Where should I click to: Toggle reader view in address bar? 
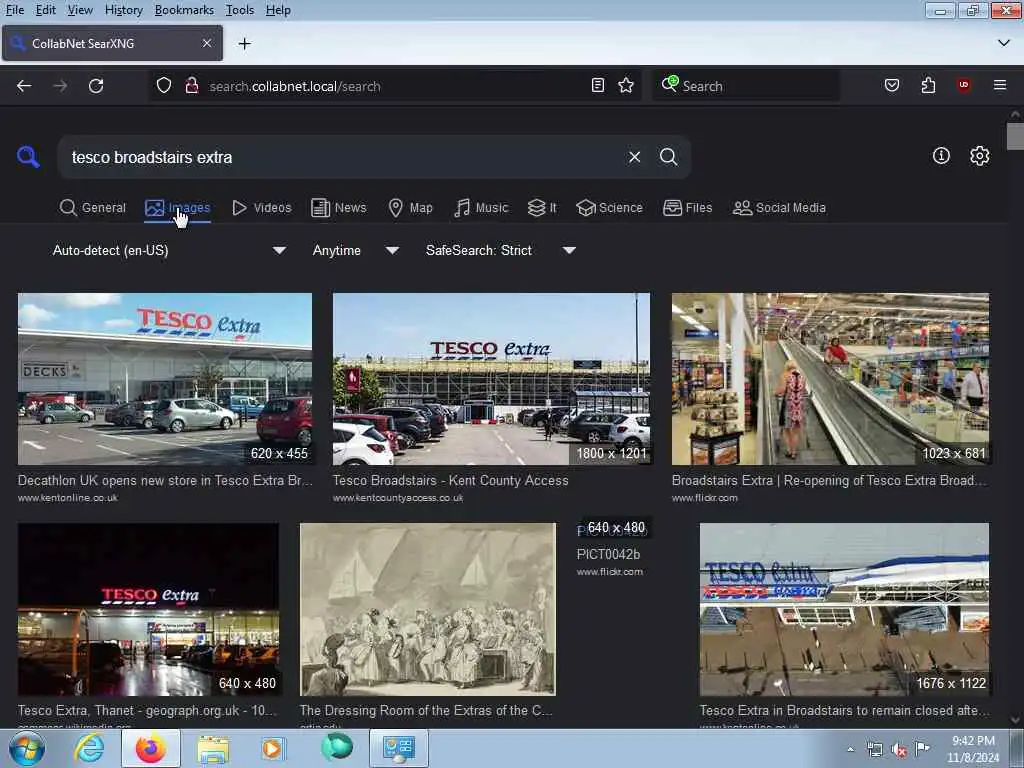click(598, 86)
